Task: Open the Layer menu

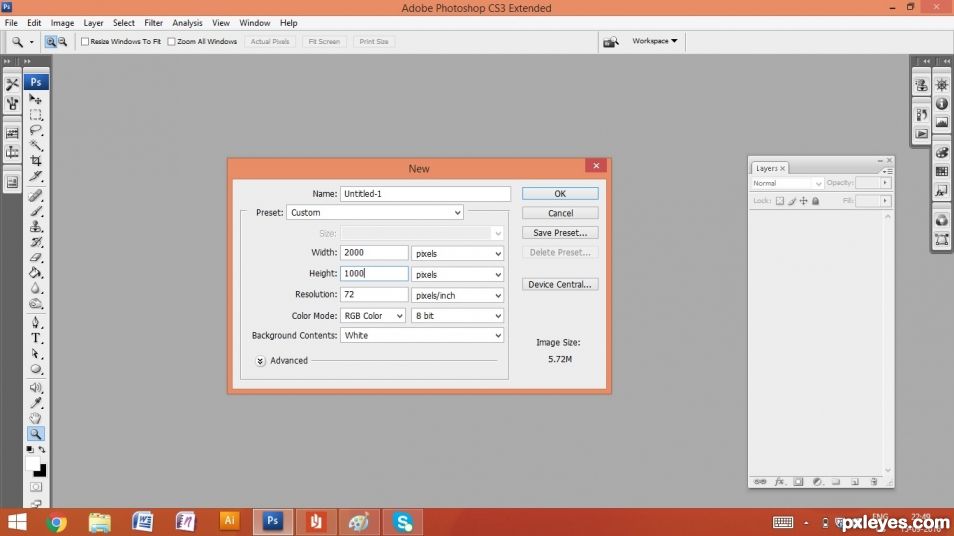Action: [93, 23]
